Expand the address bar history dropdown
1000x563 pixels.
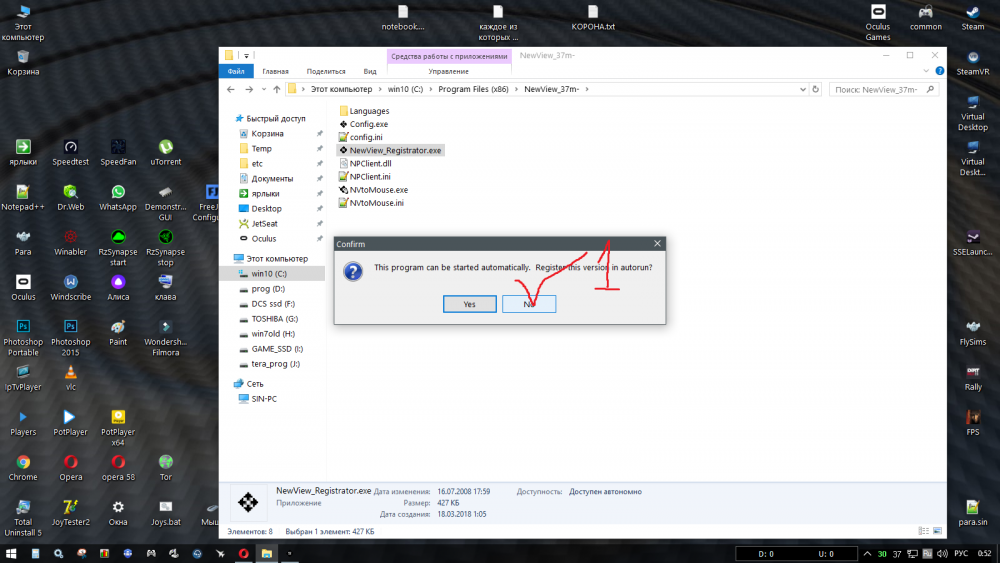[x=802, y=89]
